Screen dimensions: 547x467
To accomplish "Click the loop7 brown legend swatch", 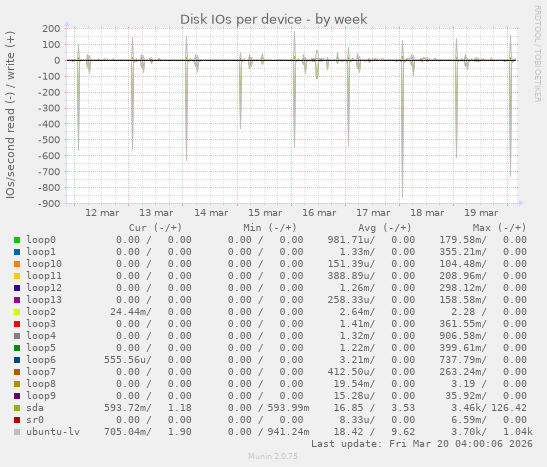I will (x=17, y=372).
